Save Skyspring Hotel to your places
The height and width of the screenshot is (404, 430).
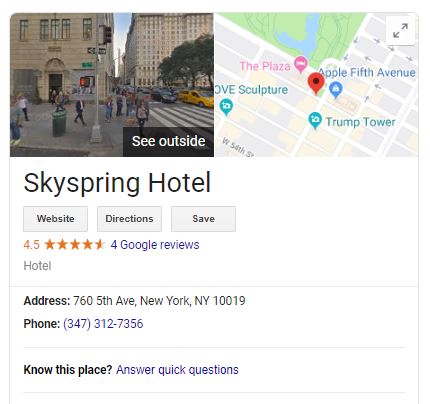[x=203, y=219]
